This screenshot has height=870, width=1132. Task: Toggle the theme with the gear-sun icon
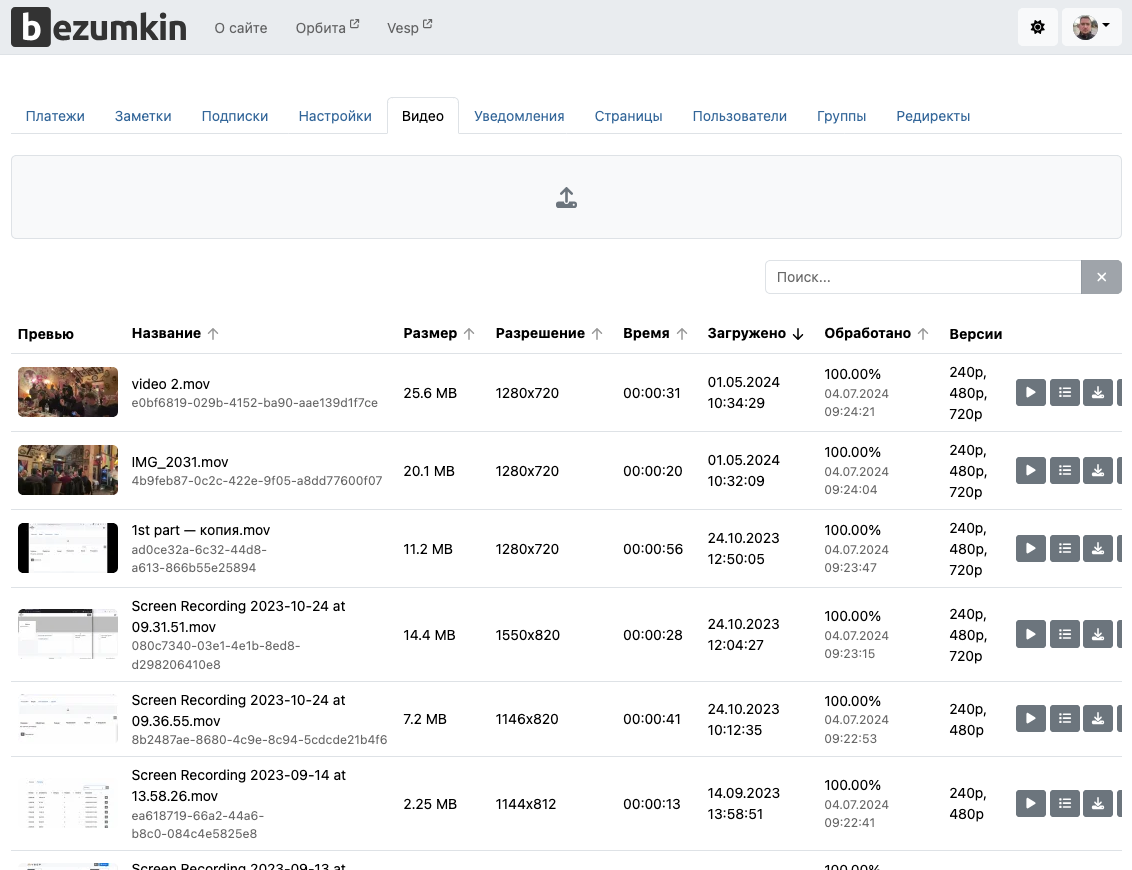pos(1037,27)
